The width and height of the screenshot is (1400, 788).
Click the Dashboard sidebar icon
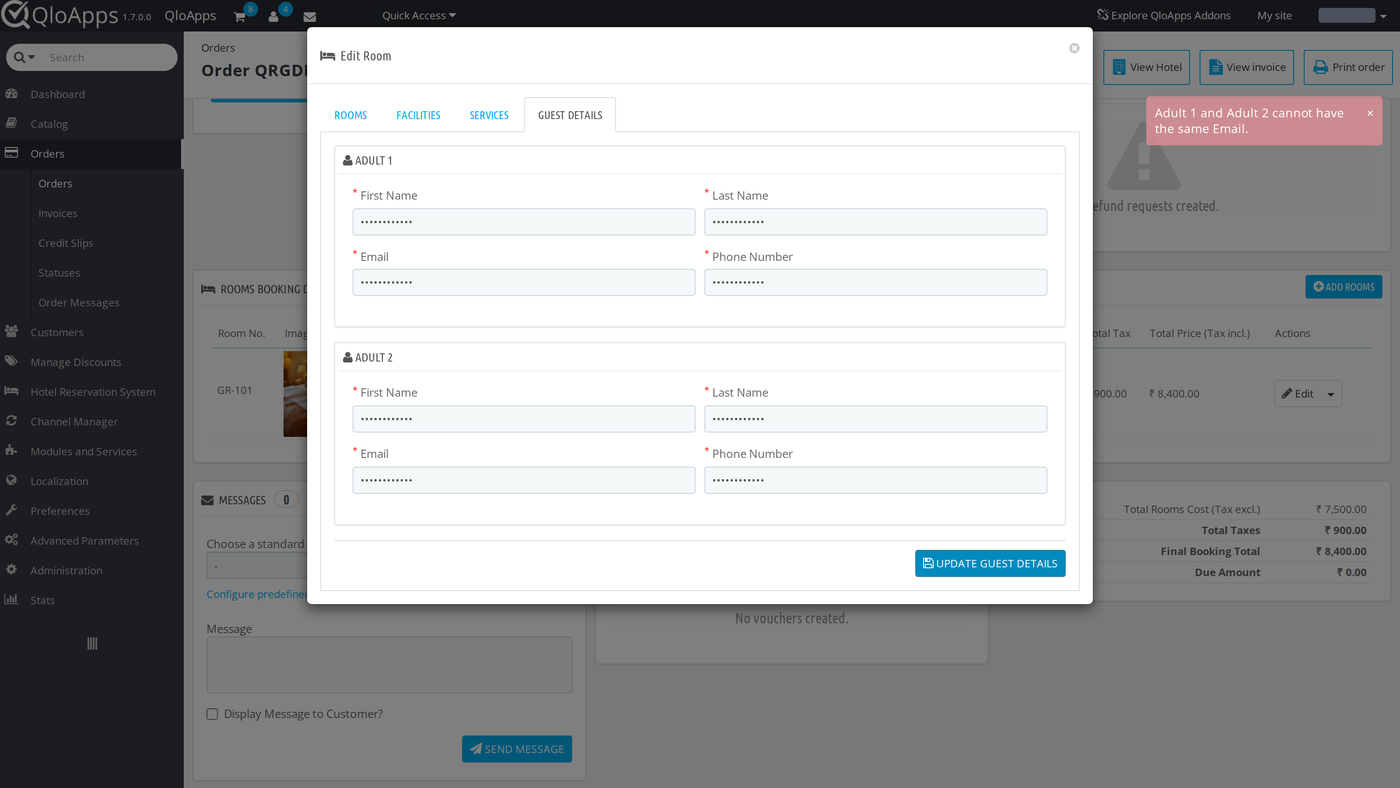[x=12, y=94]
